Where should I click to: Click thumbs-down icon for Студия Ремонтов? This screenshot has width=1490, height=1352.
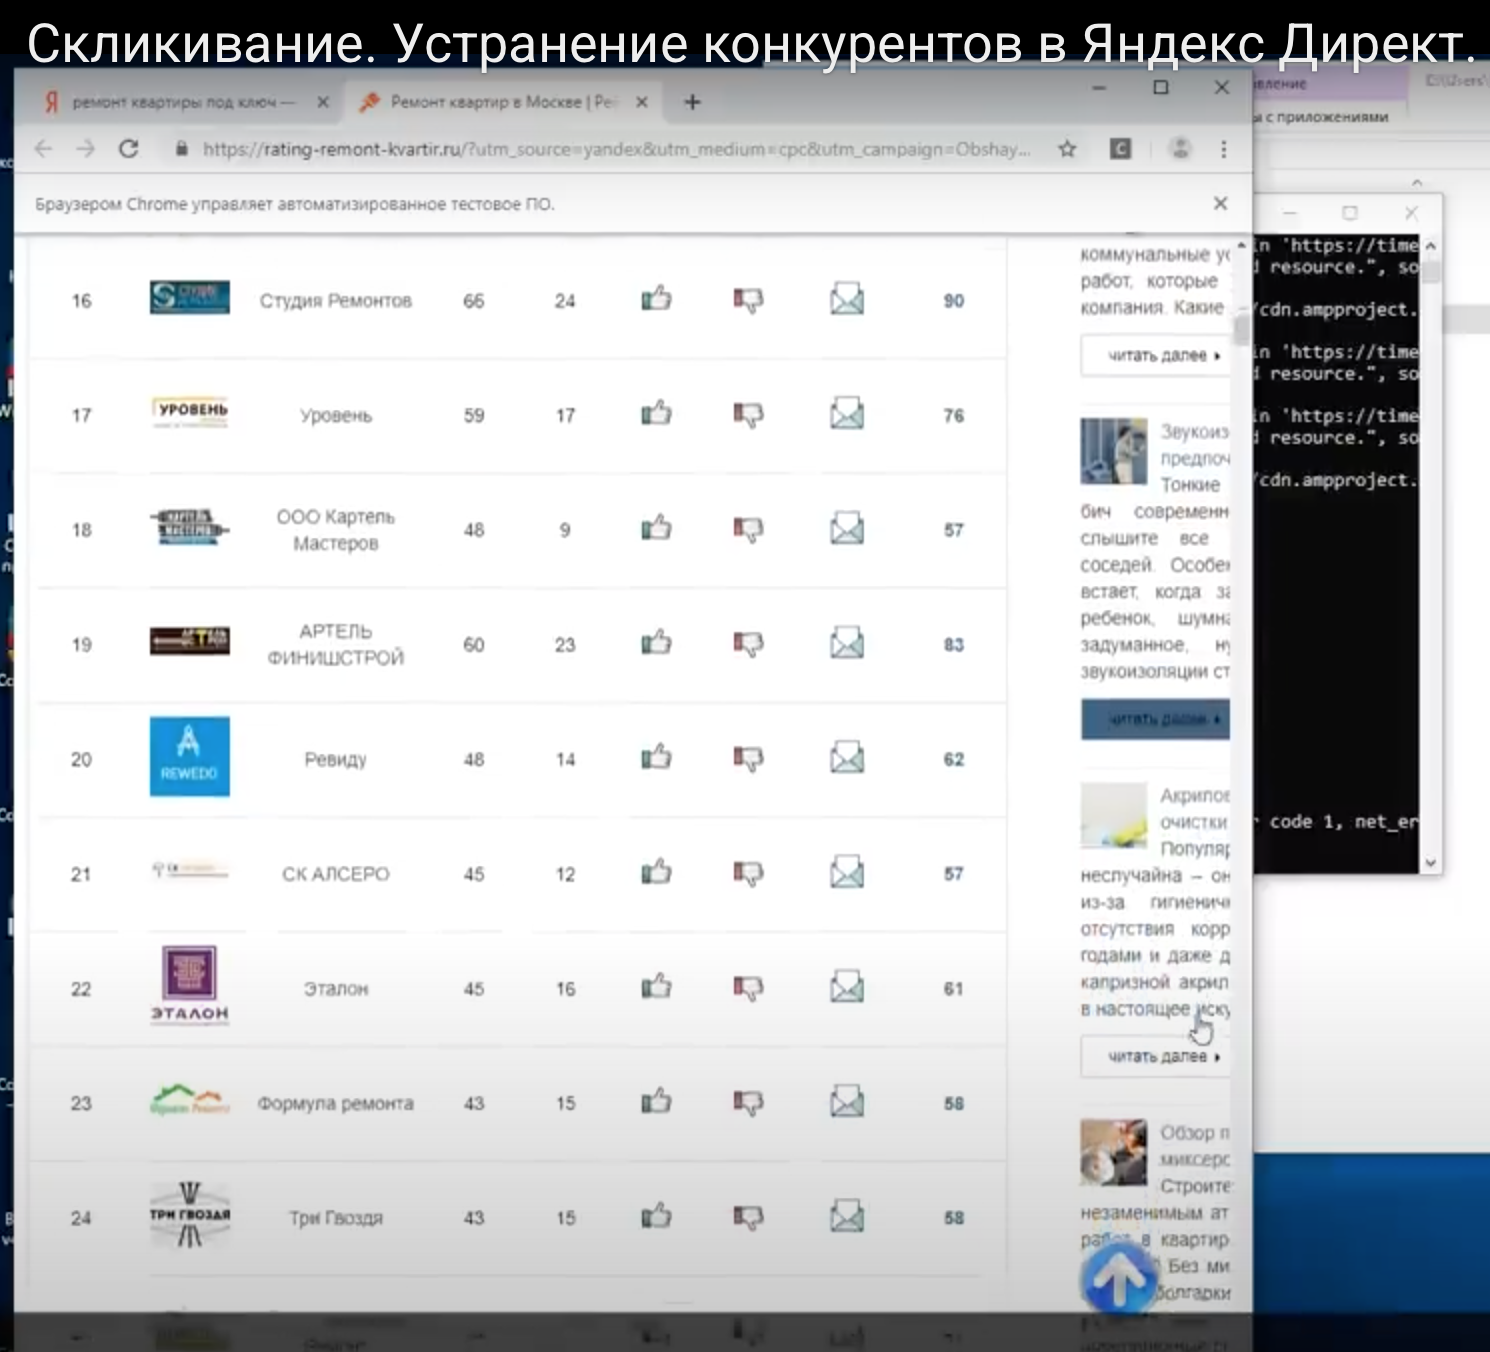[x=748, y=300]
